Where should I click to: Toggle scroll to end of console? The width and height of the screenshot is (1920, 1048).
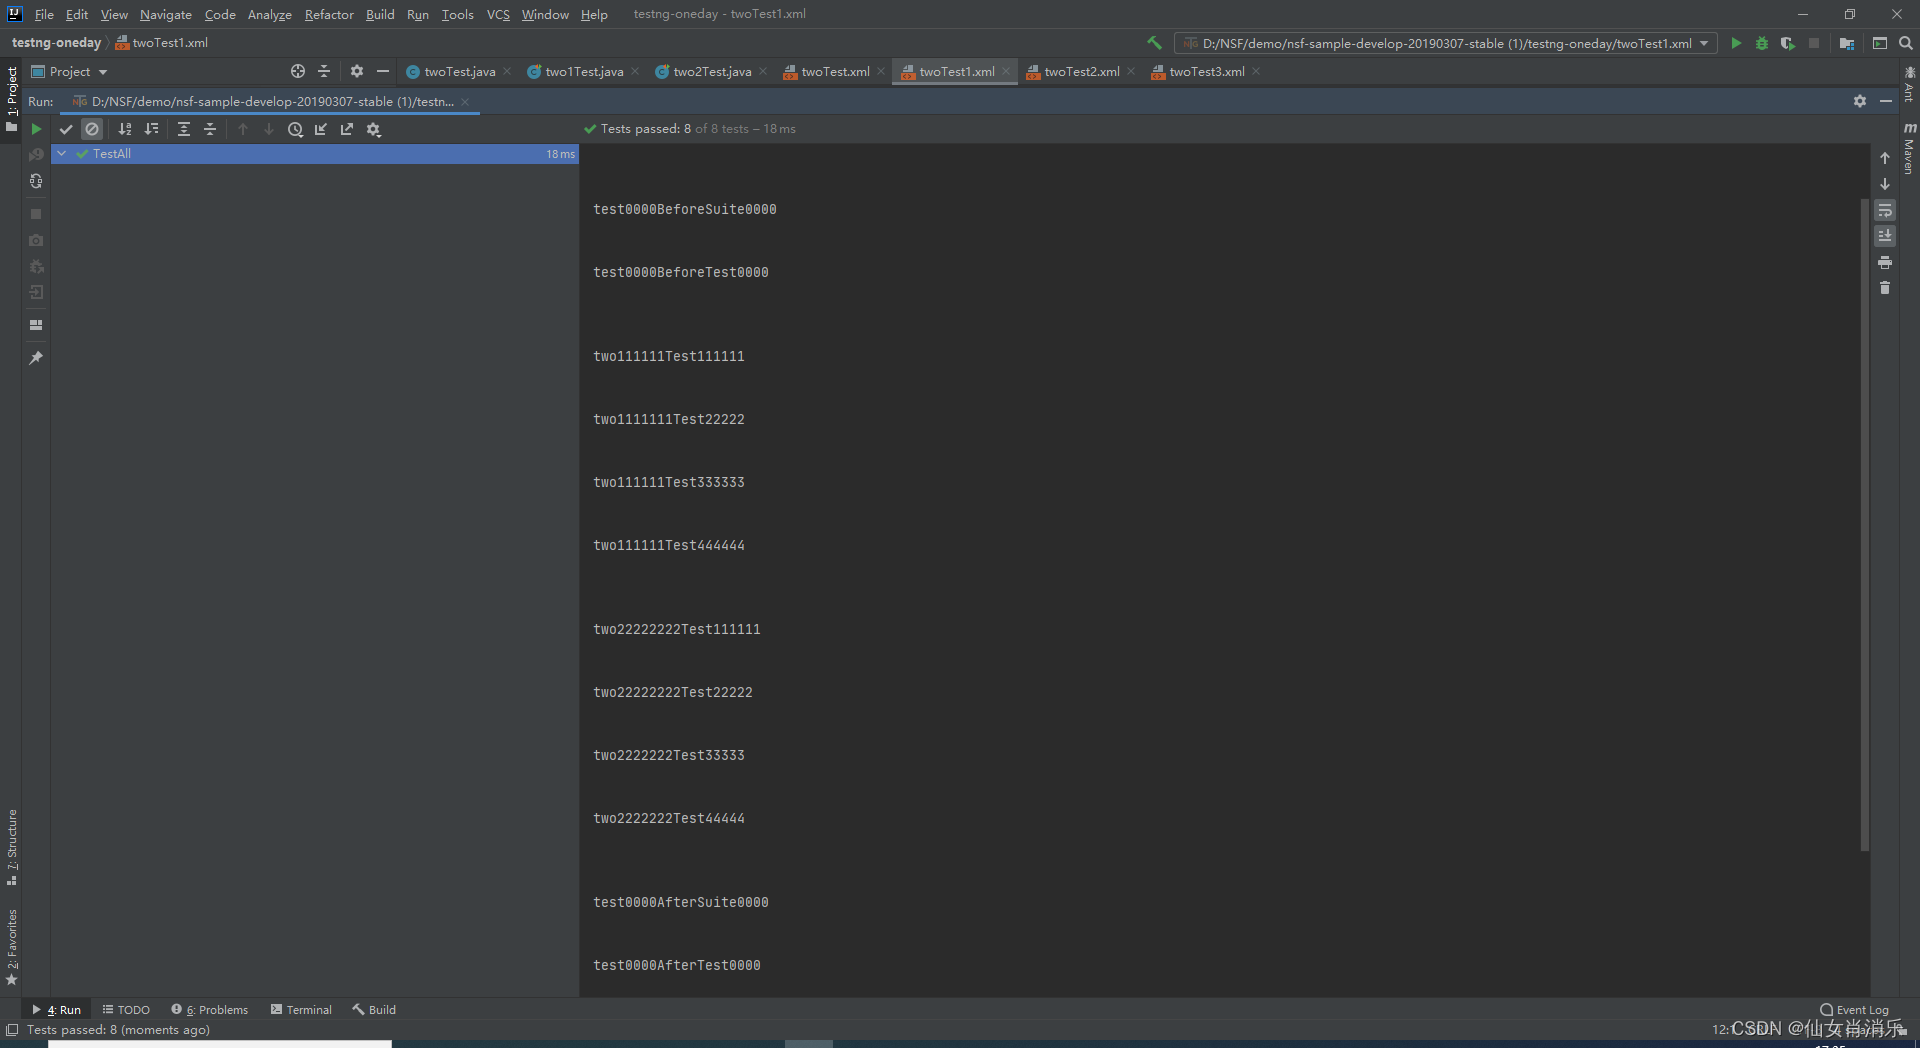(x=1885, y=236)
